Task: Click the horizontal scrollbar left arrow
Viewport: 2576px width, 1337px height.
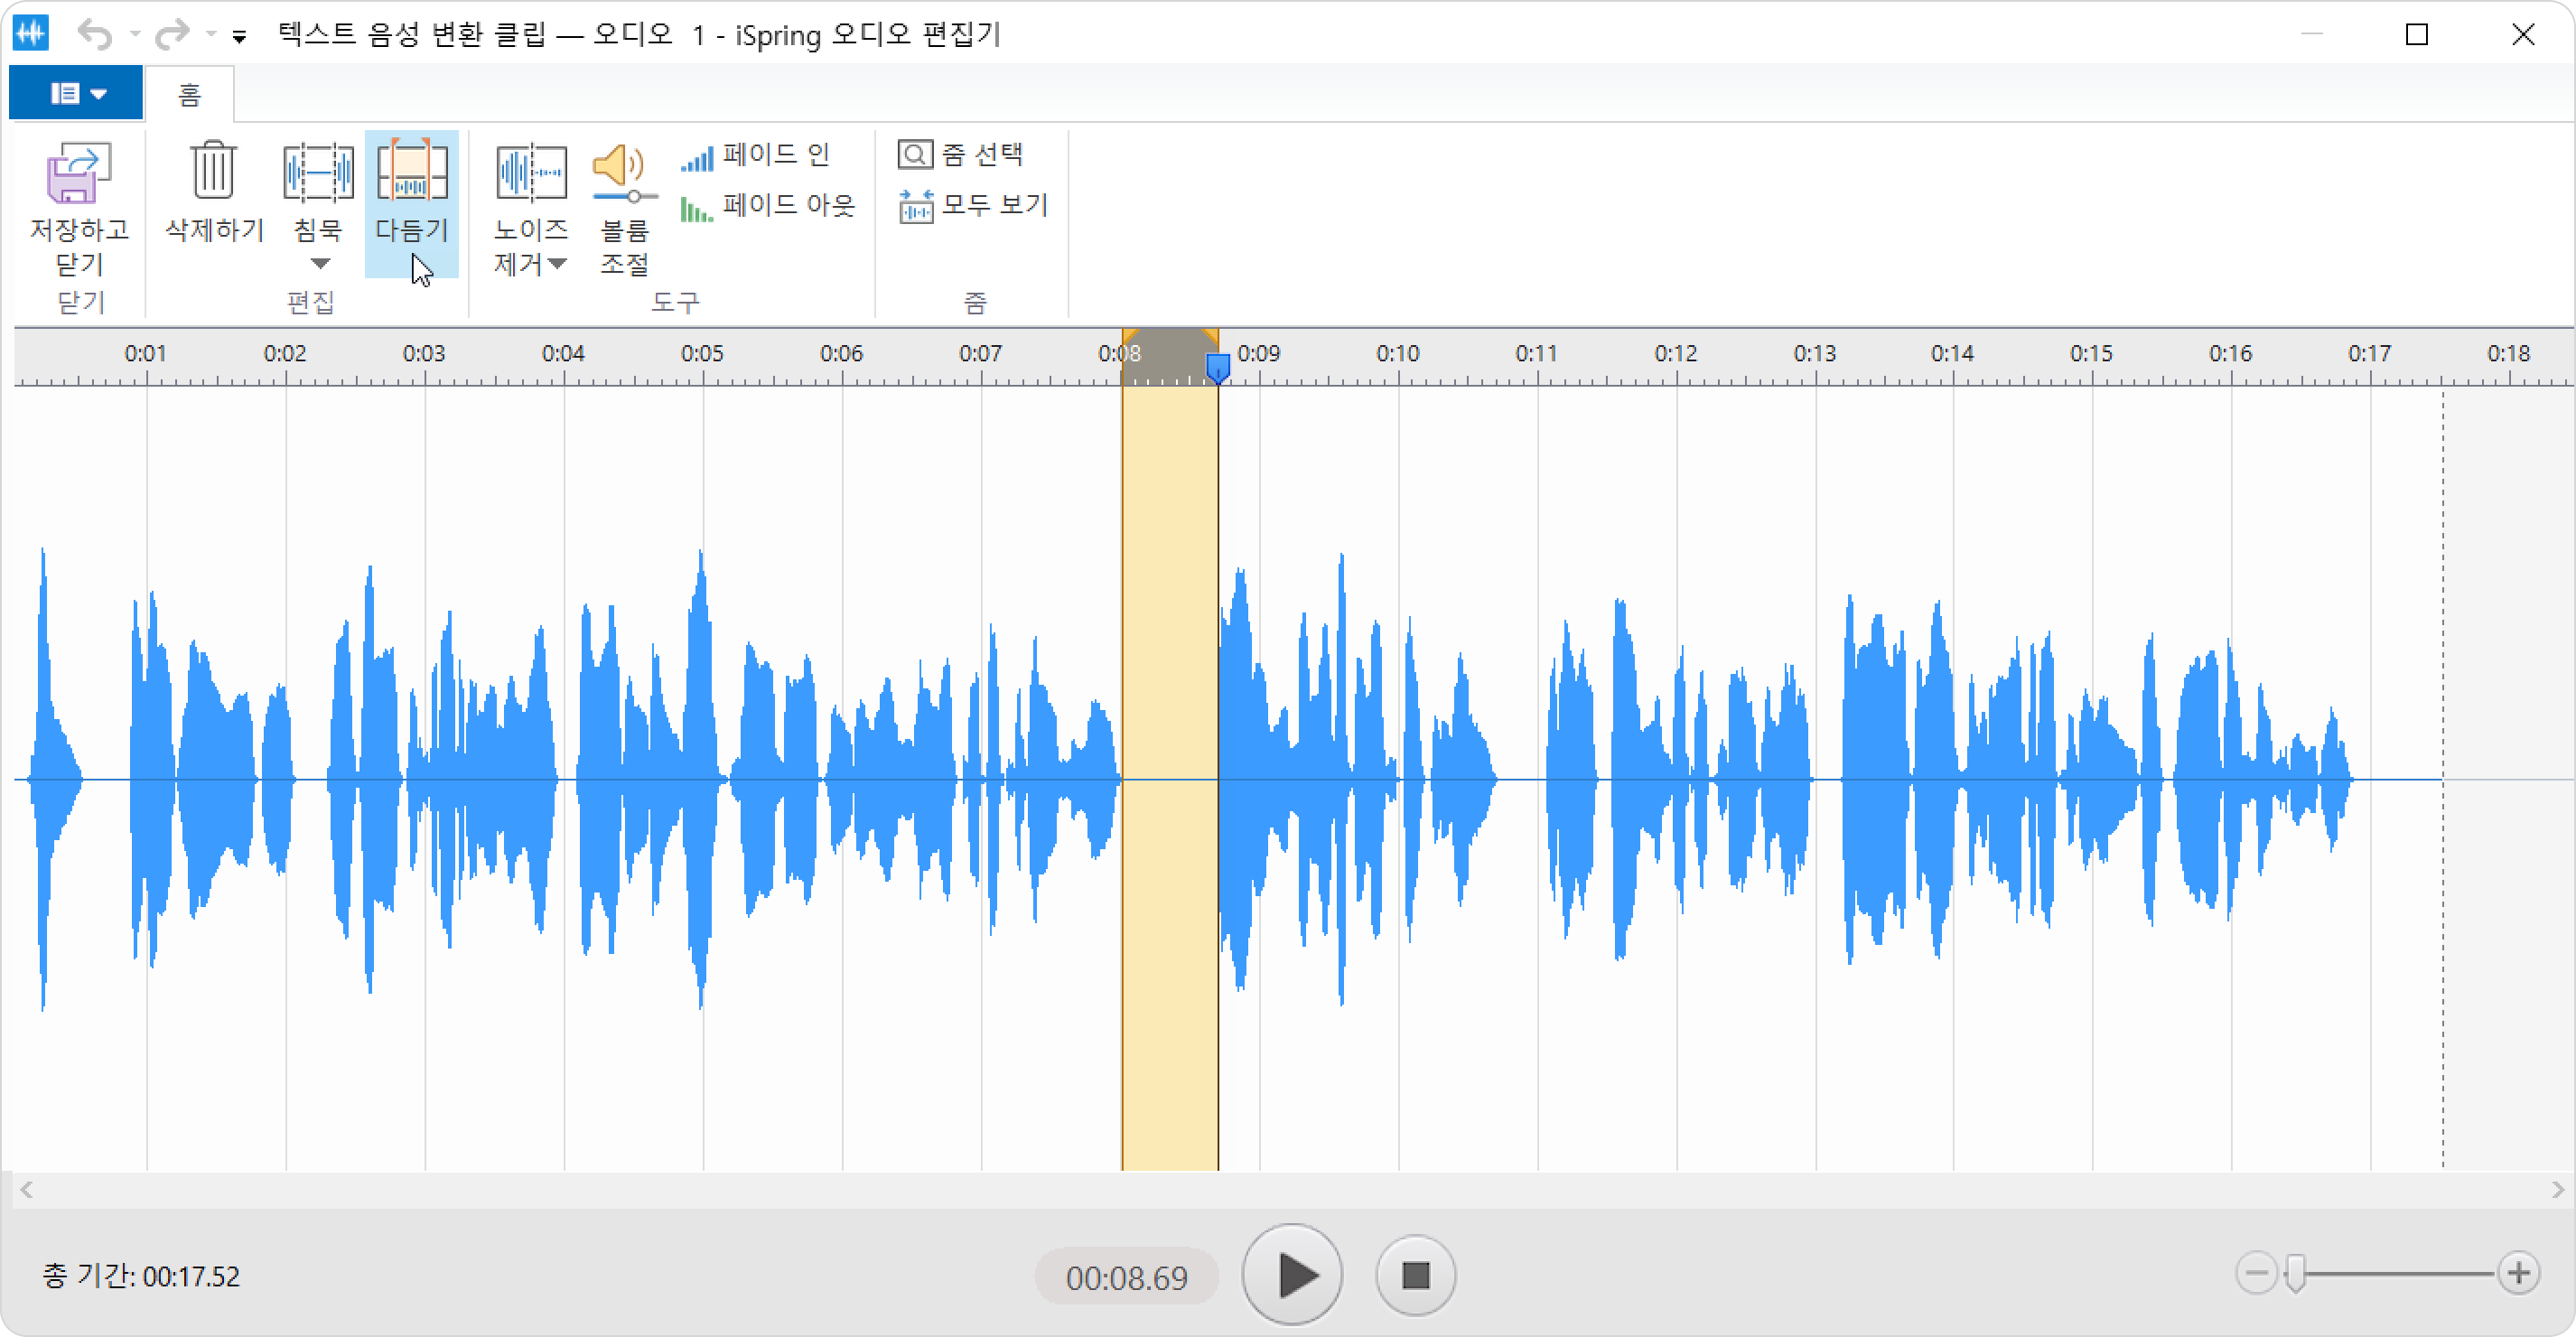Action: (27, 1189)
